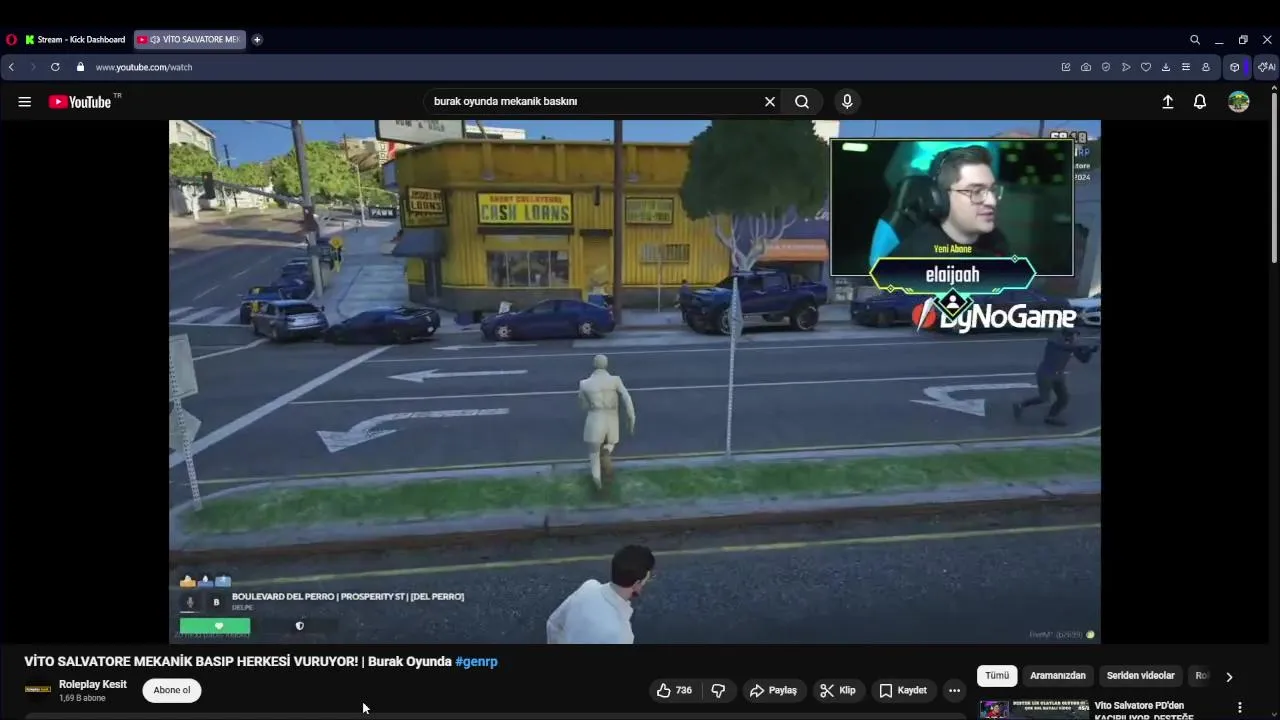The width and height of the screenshot is (1280, 720).
Task: Create a clip with Klip button
Action: [x=838, y=690]
